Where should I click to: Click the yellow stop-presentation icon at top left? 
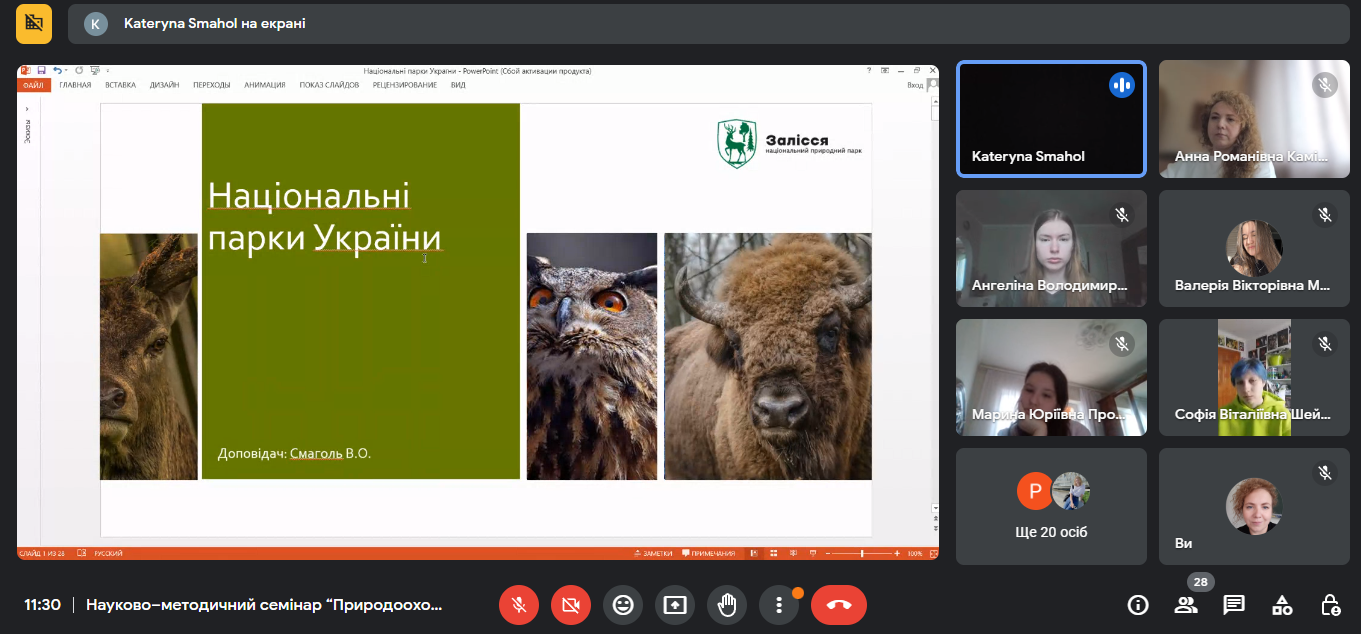(x=34, y=23)
